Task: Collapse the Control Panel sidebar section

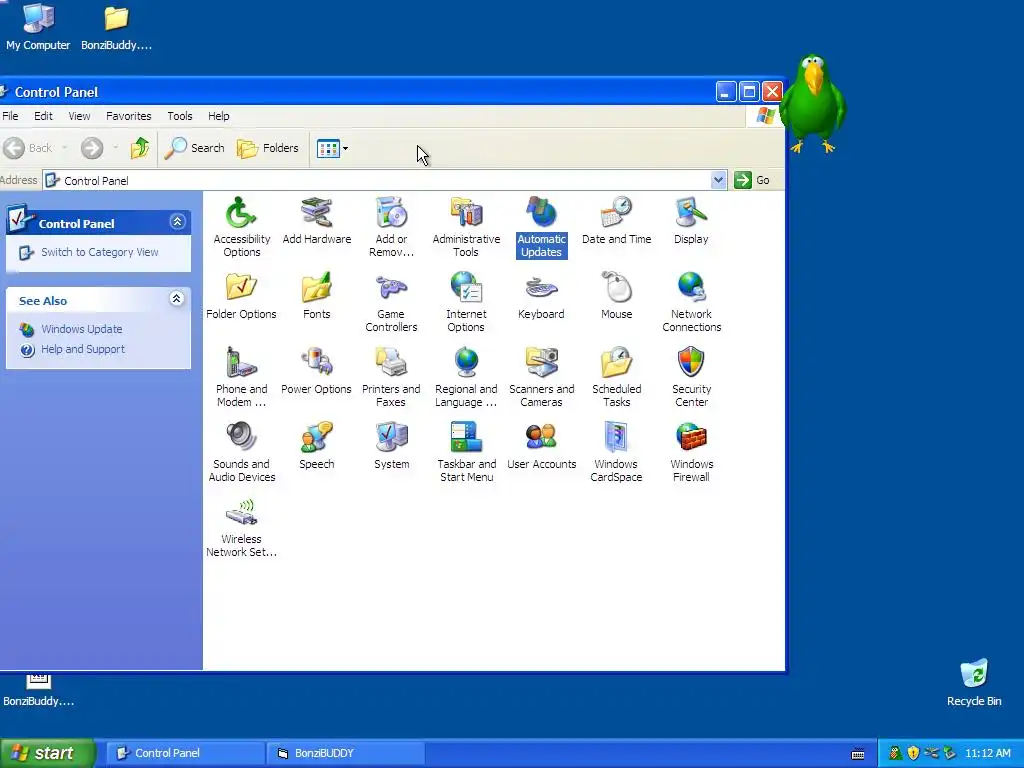Action: [177, 221]
